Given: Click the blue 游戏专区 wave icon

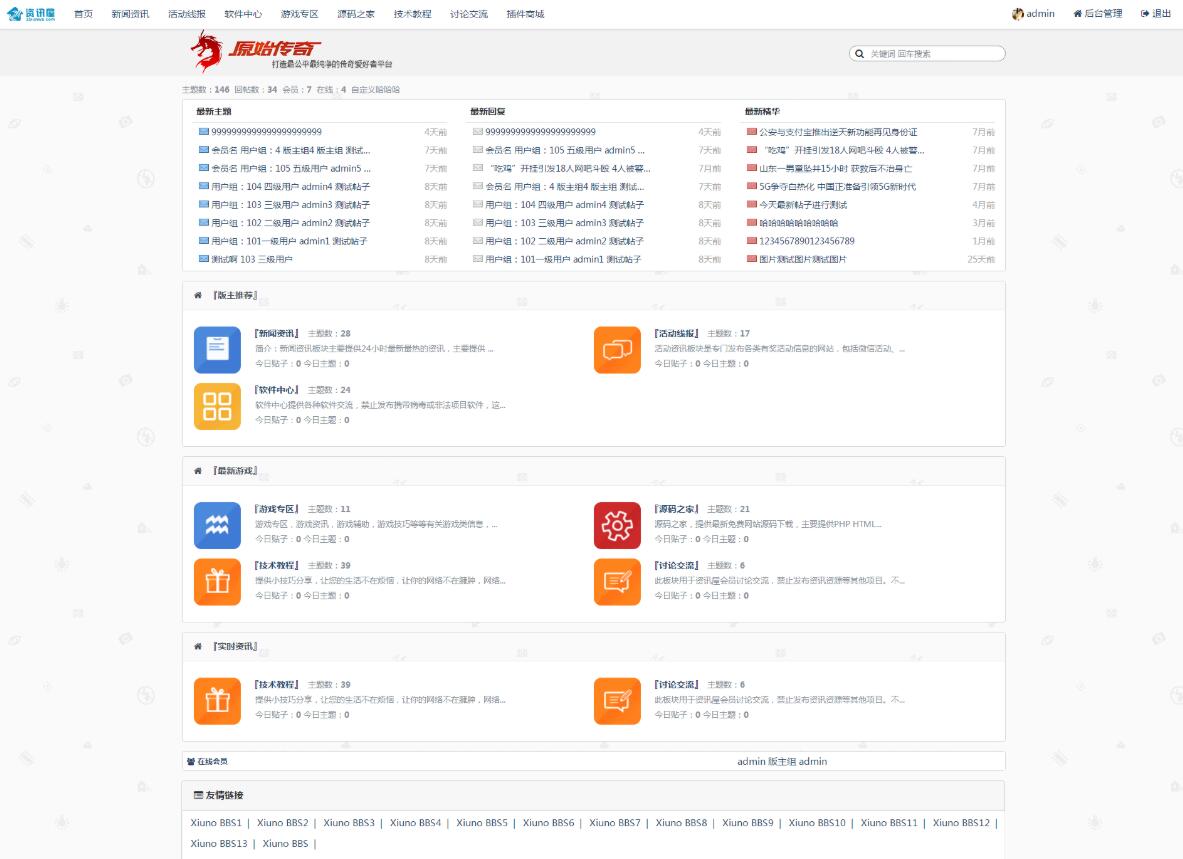Looking at the screenshot, I should [x=217, y=525].
